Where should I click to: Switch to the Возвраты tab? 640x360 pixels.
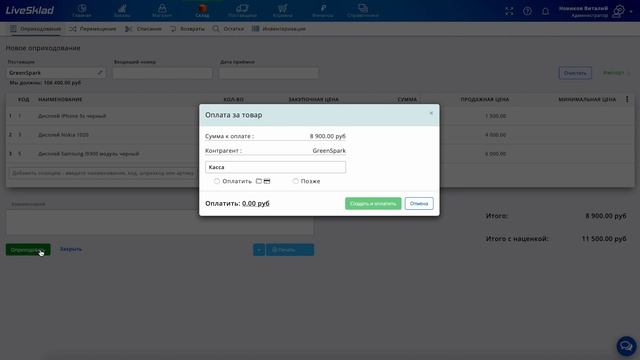coord(187,29)
